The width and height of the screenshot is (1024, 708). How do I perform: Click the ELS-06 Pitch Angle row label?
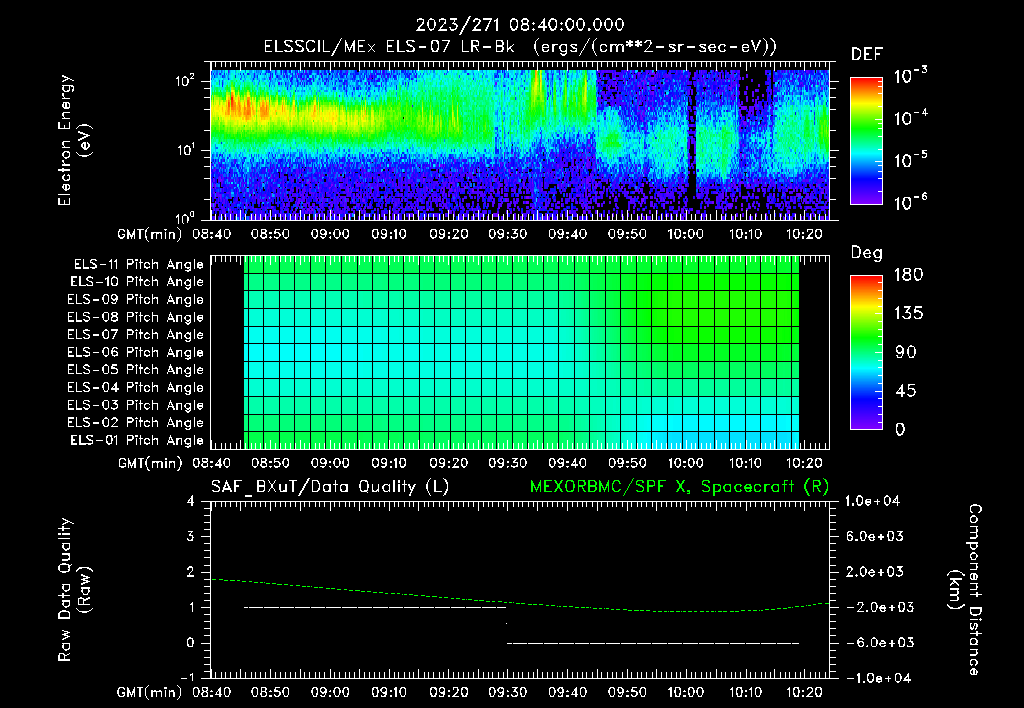pyautogui.click(x=136, y=352)
